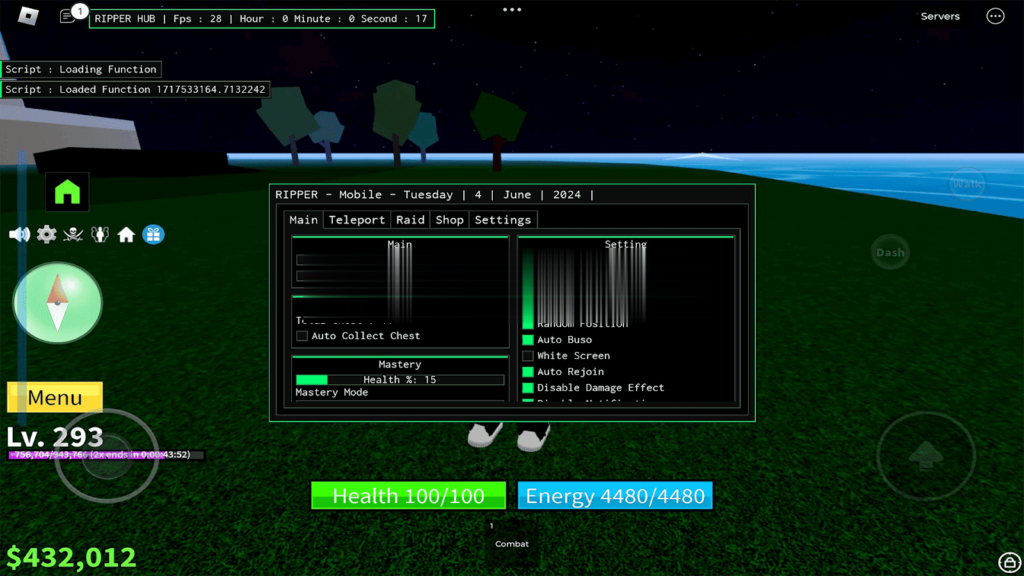Open game settings gear icon
This screenshot has width=1024, height=576.
click(46, 234)
